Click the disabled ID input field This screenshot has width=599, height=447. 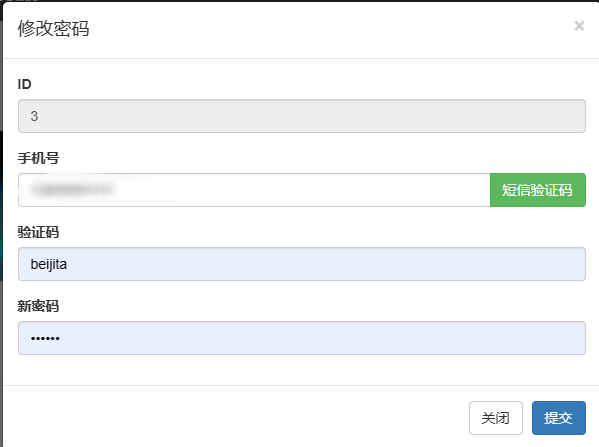[302, 116]
